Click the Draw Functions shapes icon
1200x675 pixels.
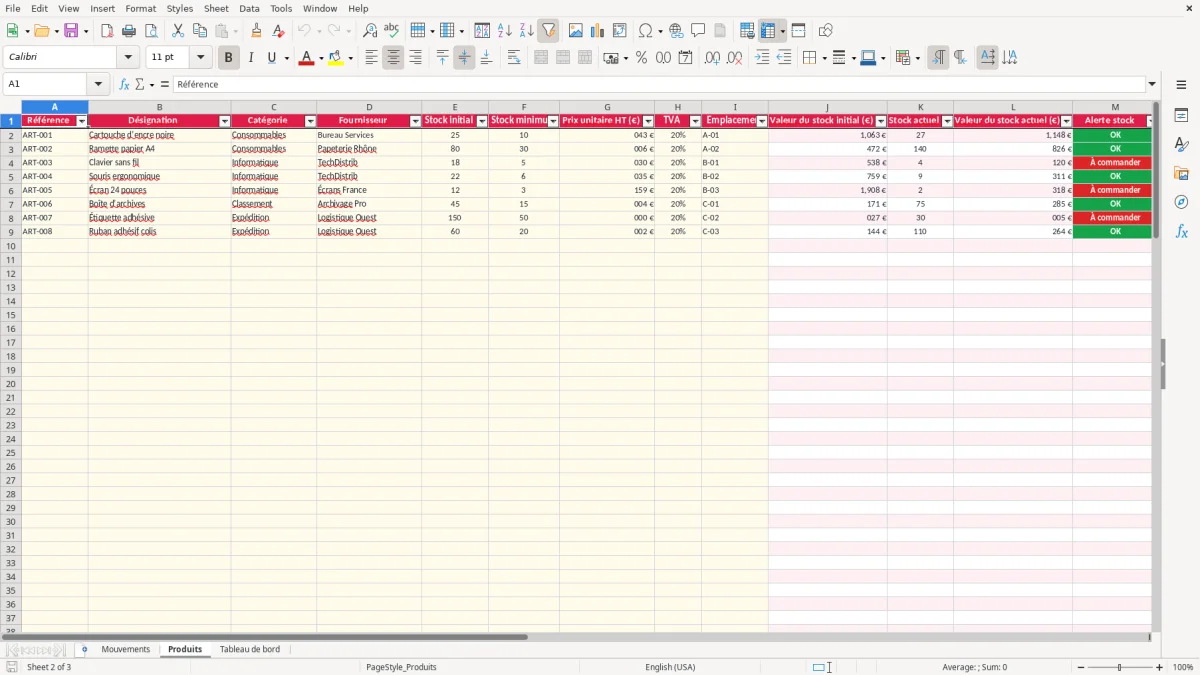coord(826,31)
